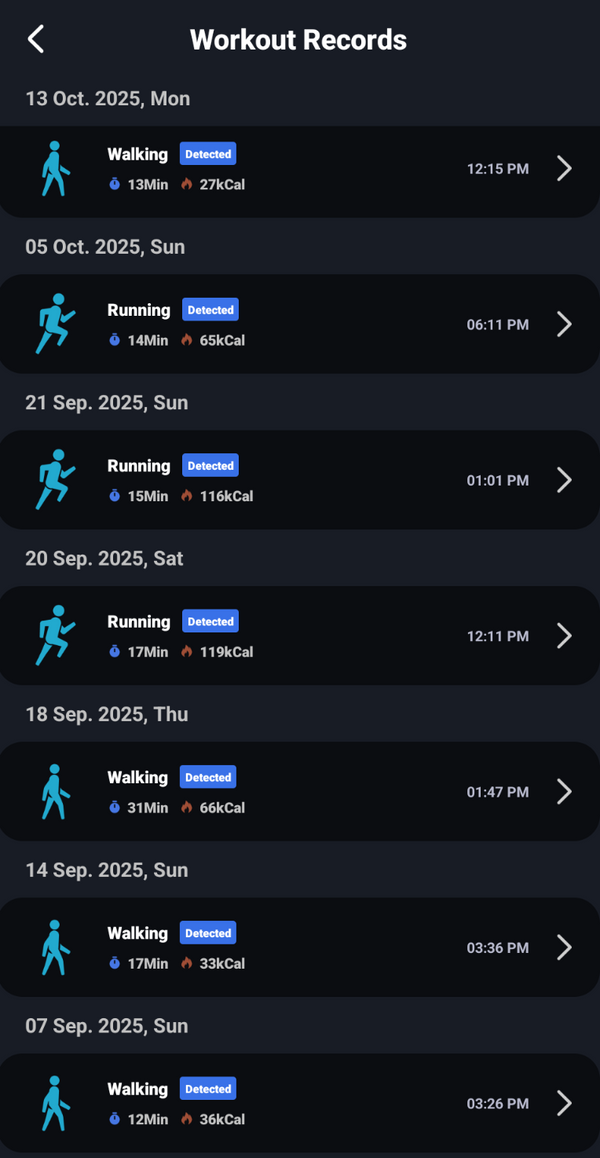This screenshot has width=600, height=1158.
Task: Open details chevron for 01:01 PM run
Action: click(564, 480)
